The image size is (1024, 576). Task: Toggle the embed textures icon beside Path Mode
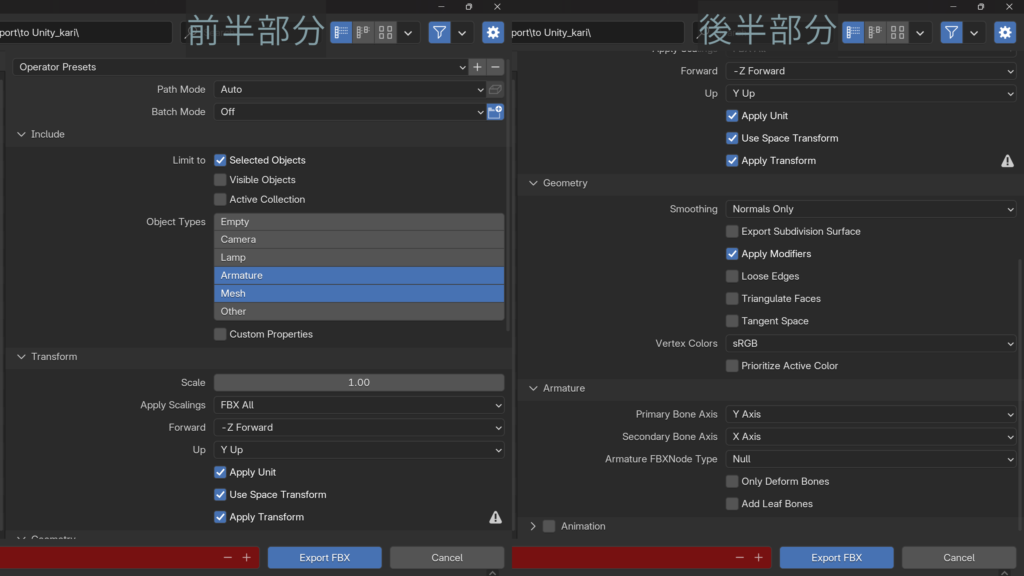coord(495,90)
